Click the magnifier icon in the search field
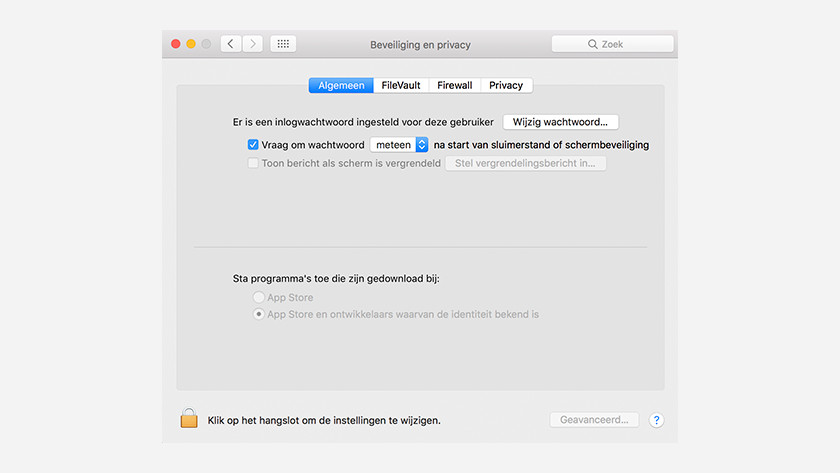This screenshot has width=840, height=473. pyautogui.click(x=592, y=44)
